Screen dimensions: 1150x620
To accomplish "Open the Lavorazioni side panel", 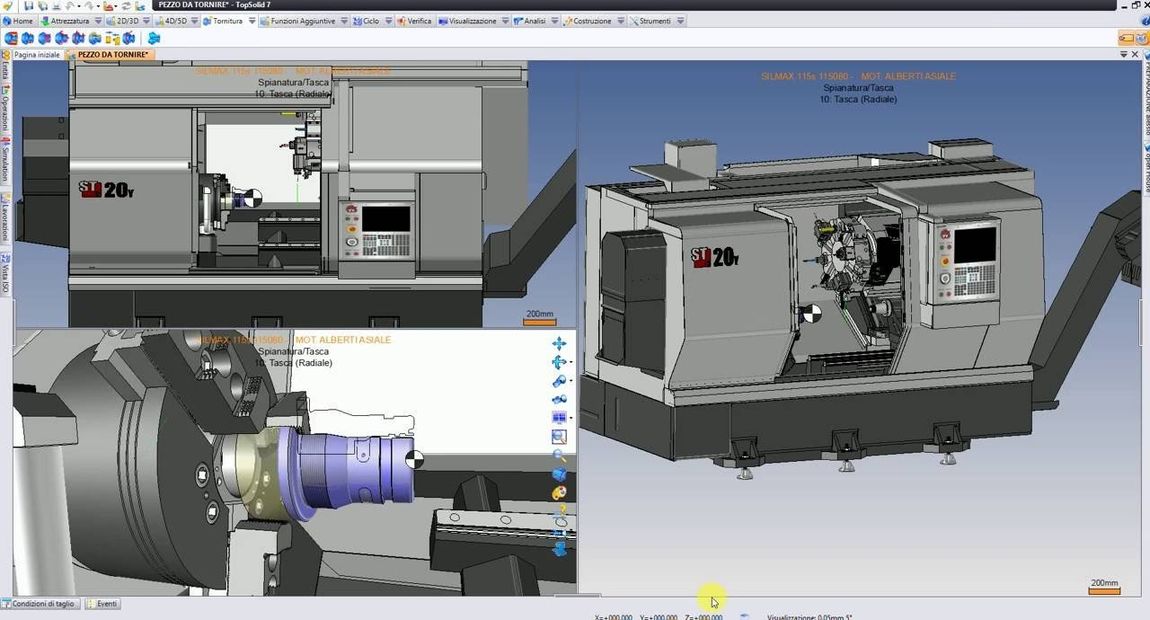I will [5, 218].
